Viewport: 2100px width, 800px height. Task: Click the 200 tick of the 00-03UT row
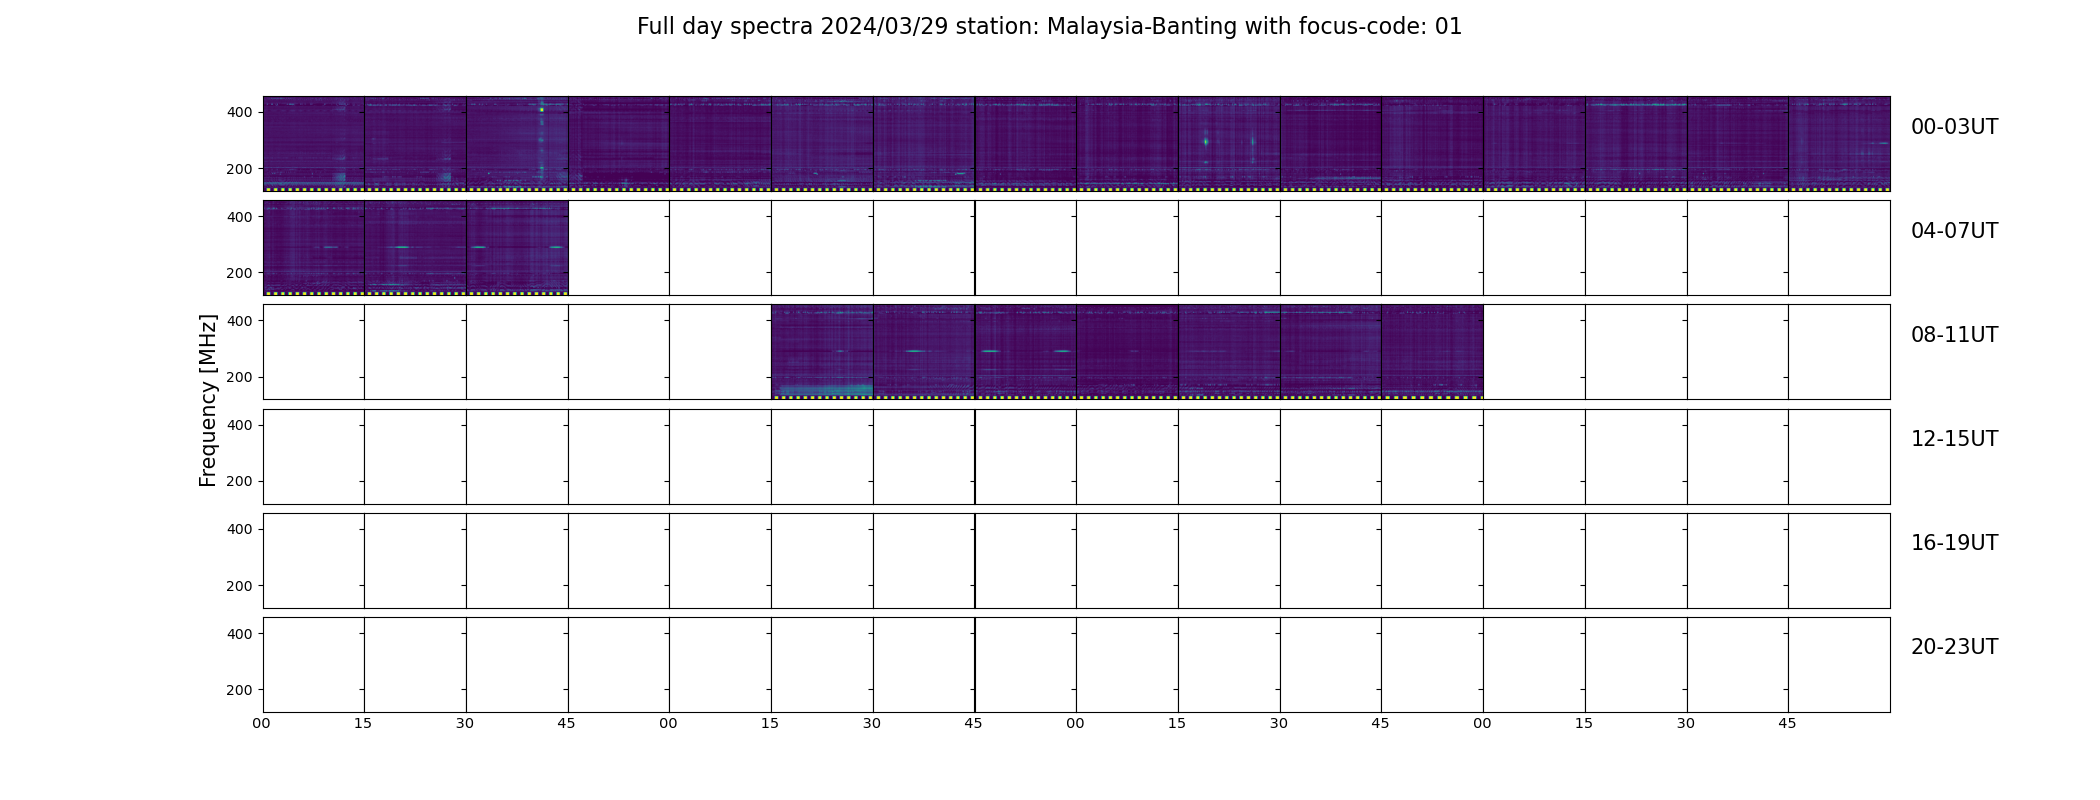(240, 169)
